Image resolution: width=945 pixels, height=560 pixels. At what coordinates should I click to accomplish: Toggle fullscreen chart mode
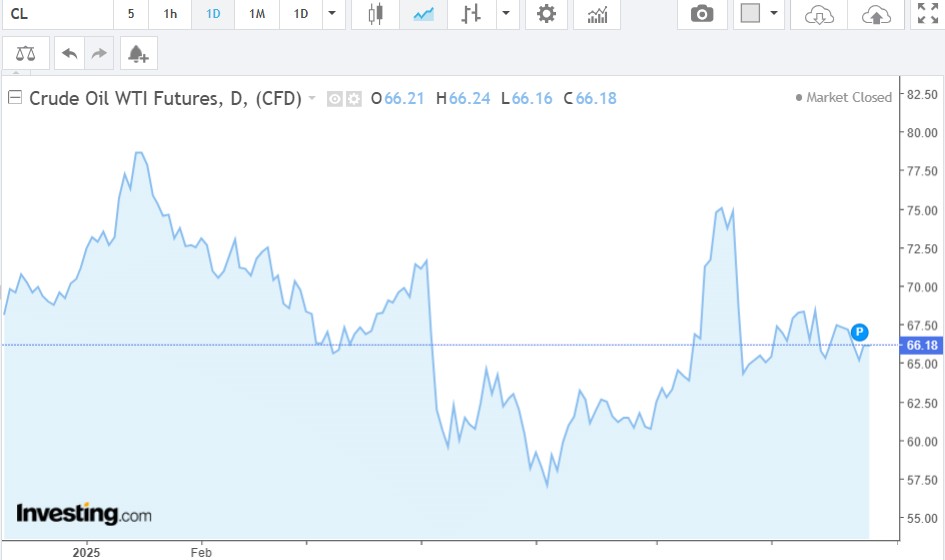[x=927, y=14]
